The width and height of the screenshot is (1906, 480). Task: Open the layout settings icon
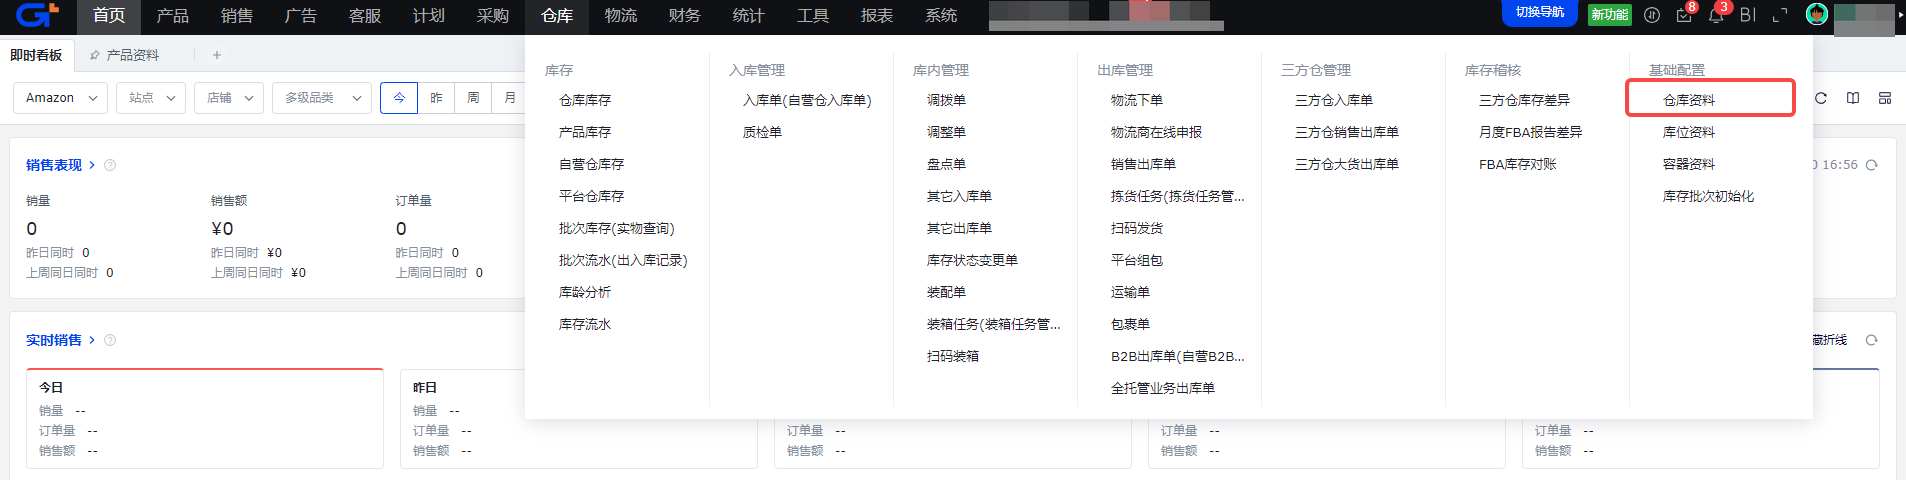pos(1885,98)
